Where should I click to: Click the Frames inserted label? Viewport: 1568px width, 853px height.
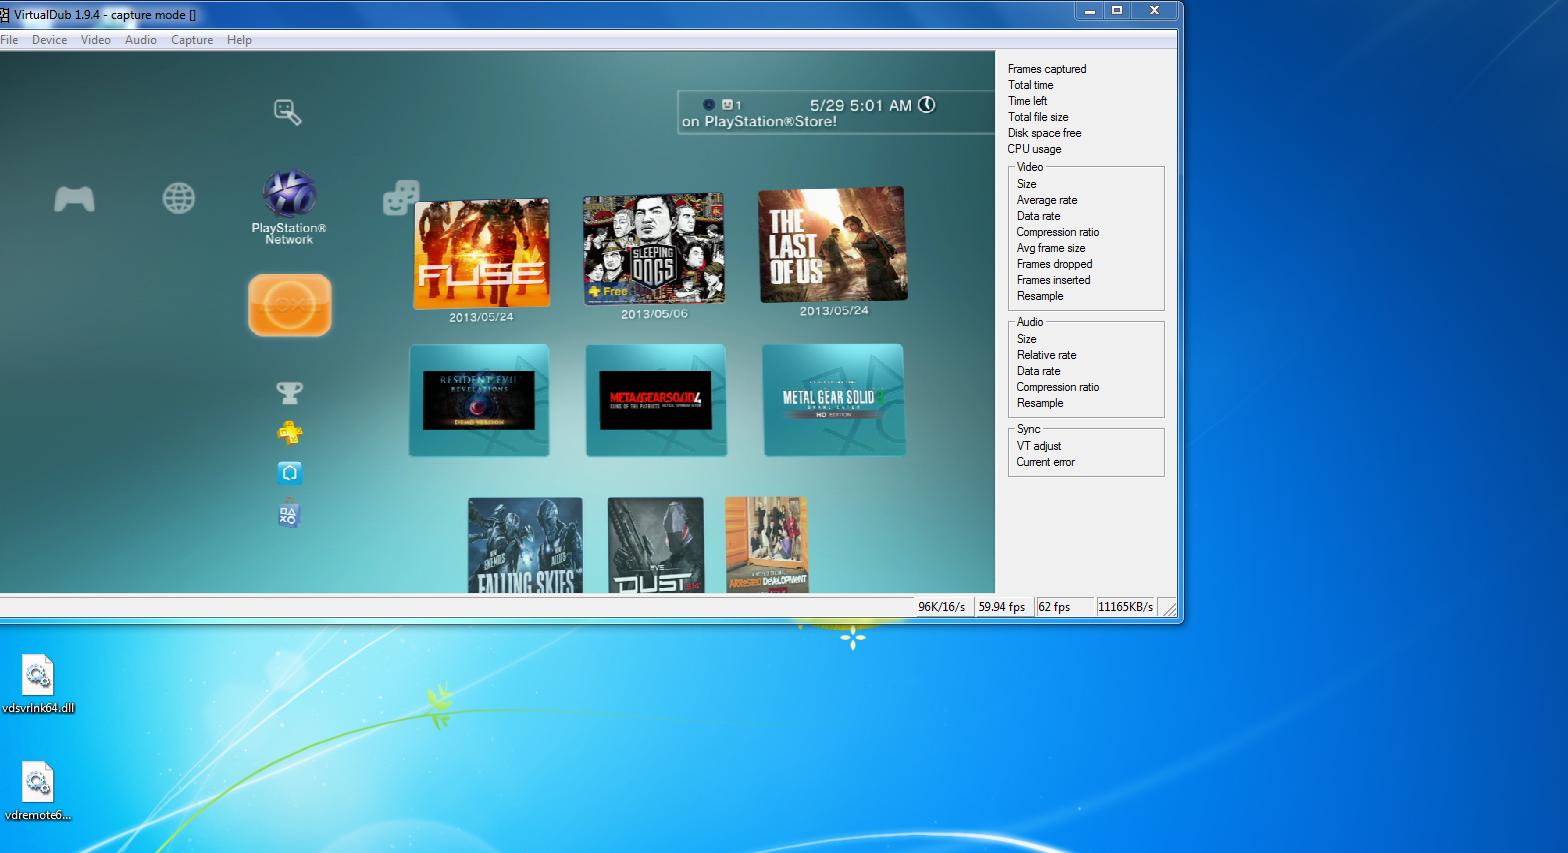click(1053, 280)
